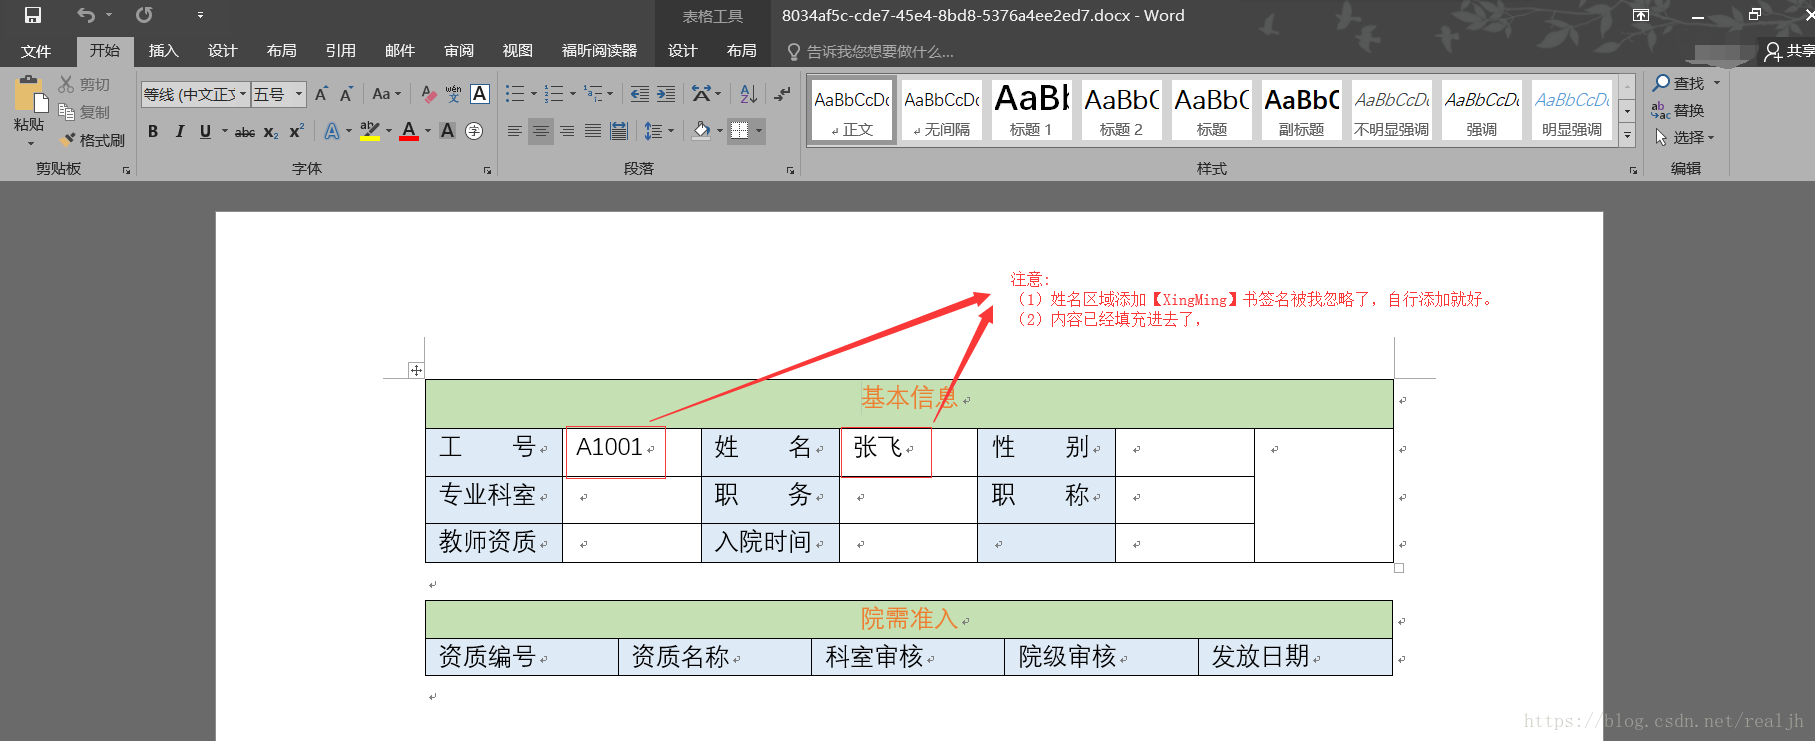Click 替换 to replace text
The height and width of the screenshot is (741, 1815).
click(1678, 111)
